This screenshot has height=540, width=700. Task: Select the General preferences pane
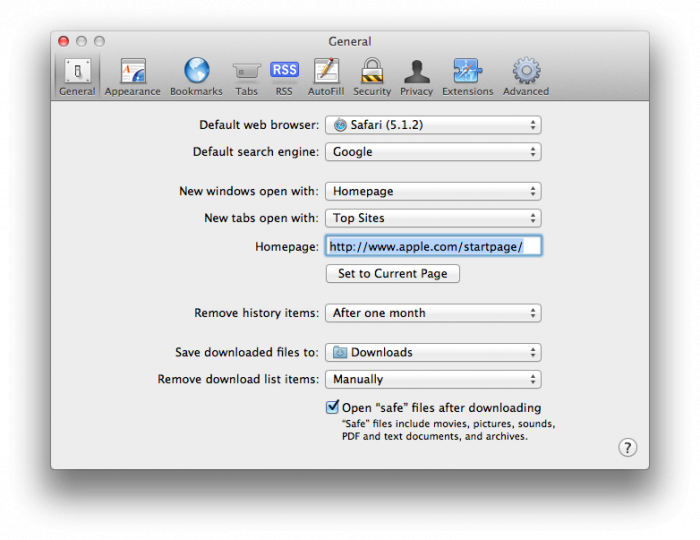point(77,77)
